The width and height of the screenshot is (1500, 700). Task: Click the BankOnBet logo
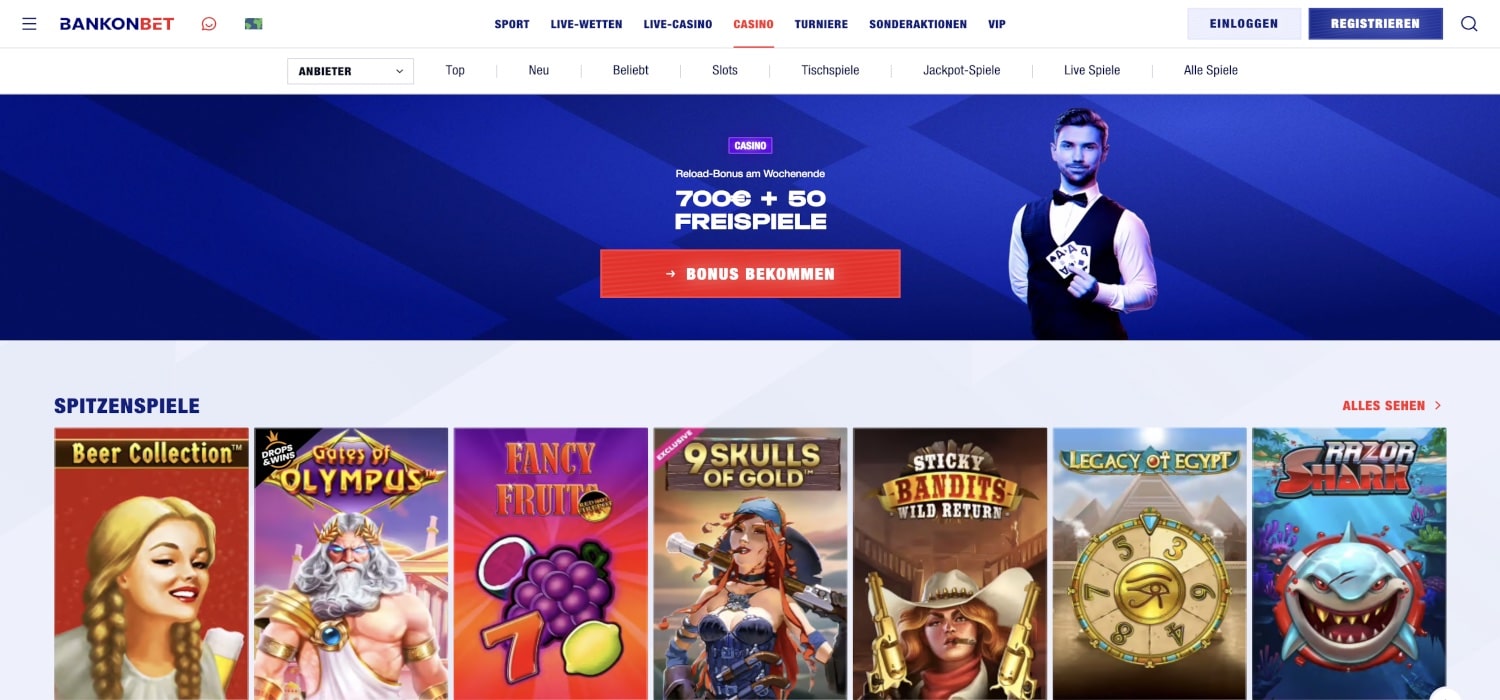tap(117, 24)
